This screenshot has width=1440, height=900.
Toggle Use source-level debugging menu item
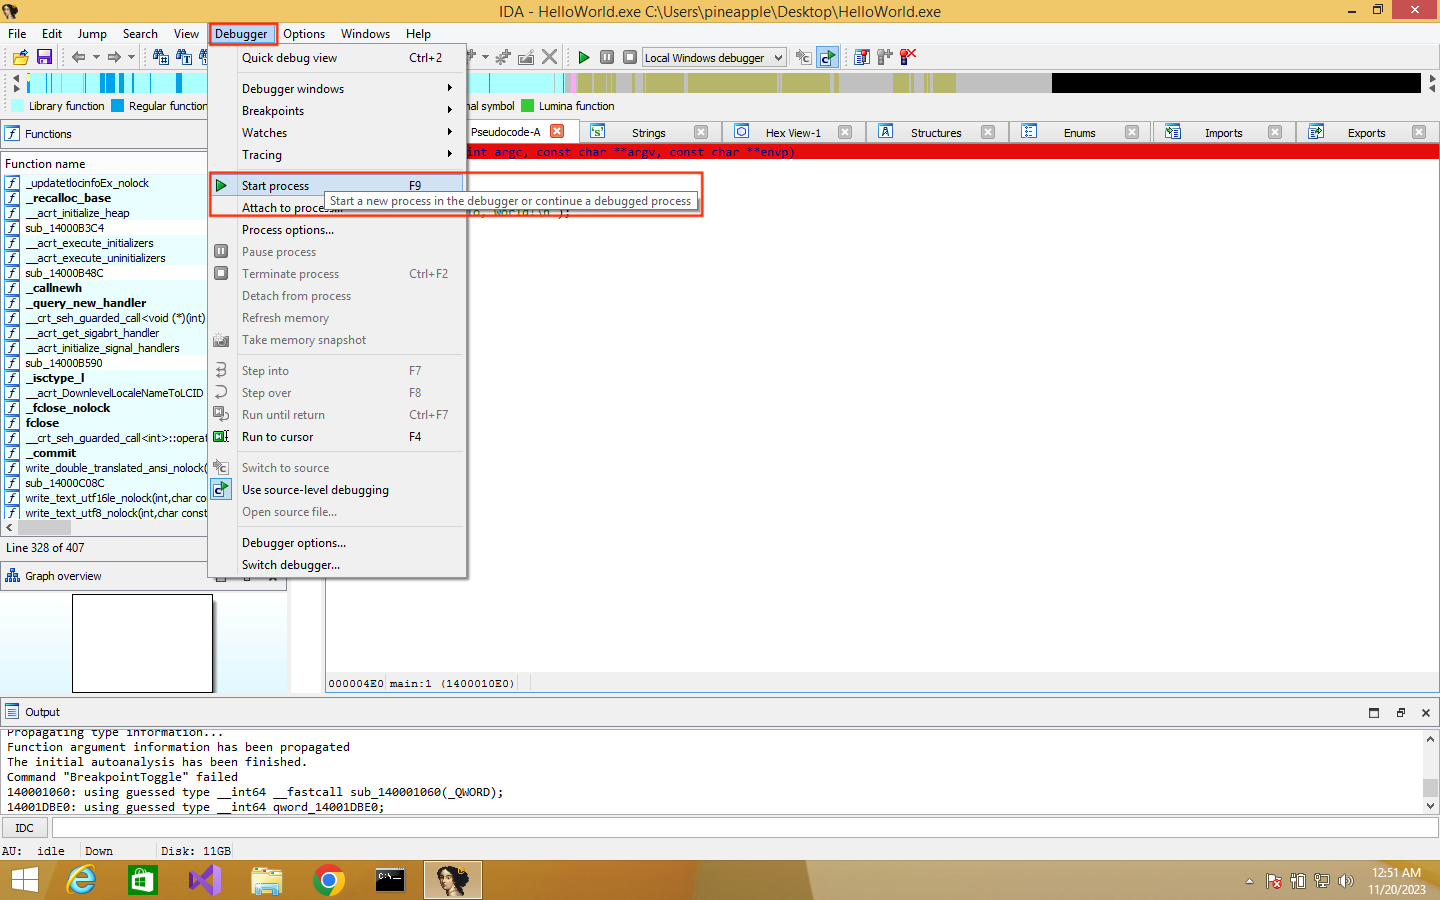coord(337,490)
